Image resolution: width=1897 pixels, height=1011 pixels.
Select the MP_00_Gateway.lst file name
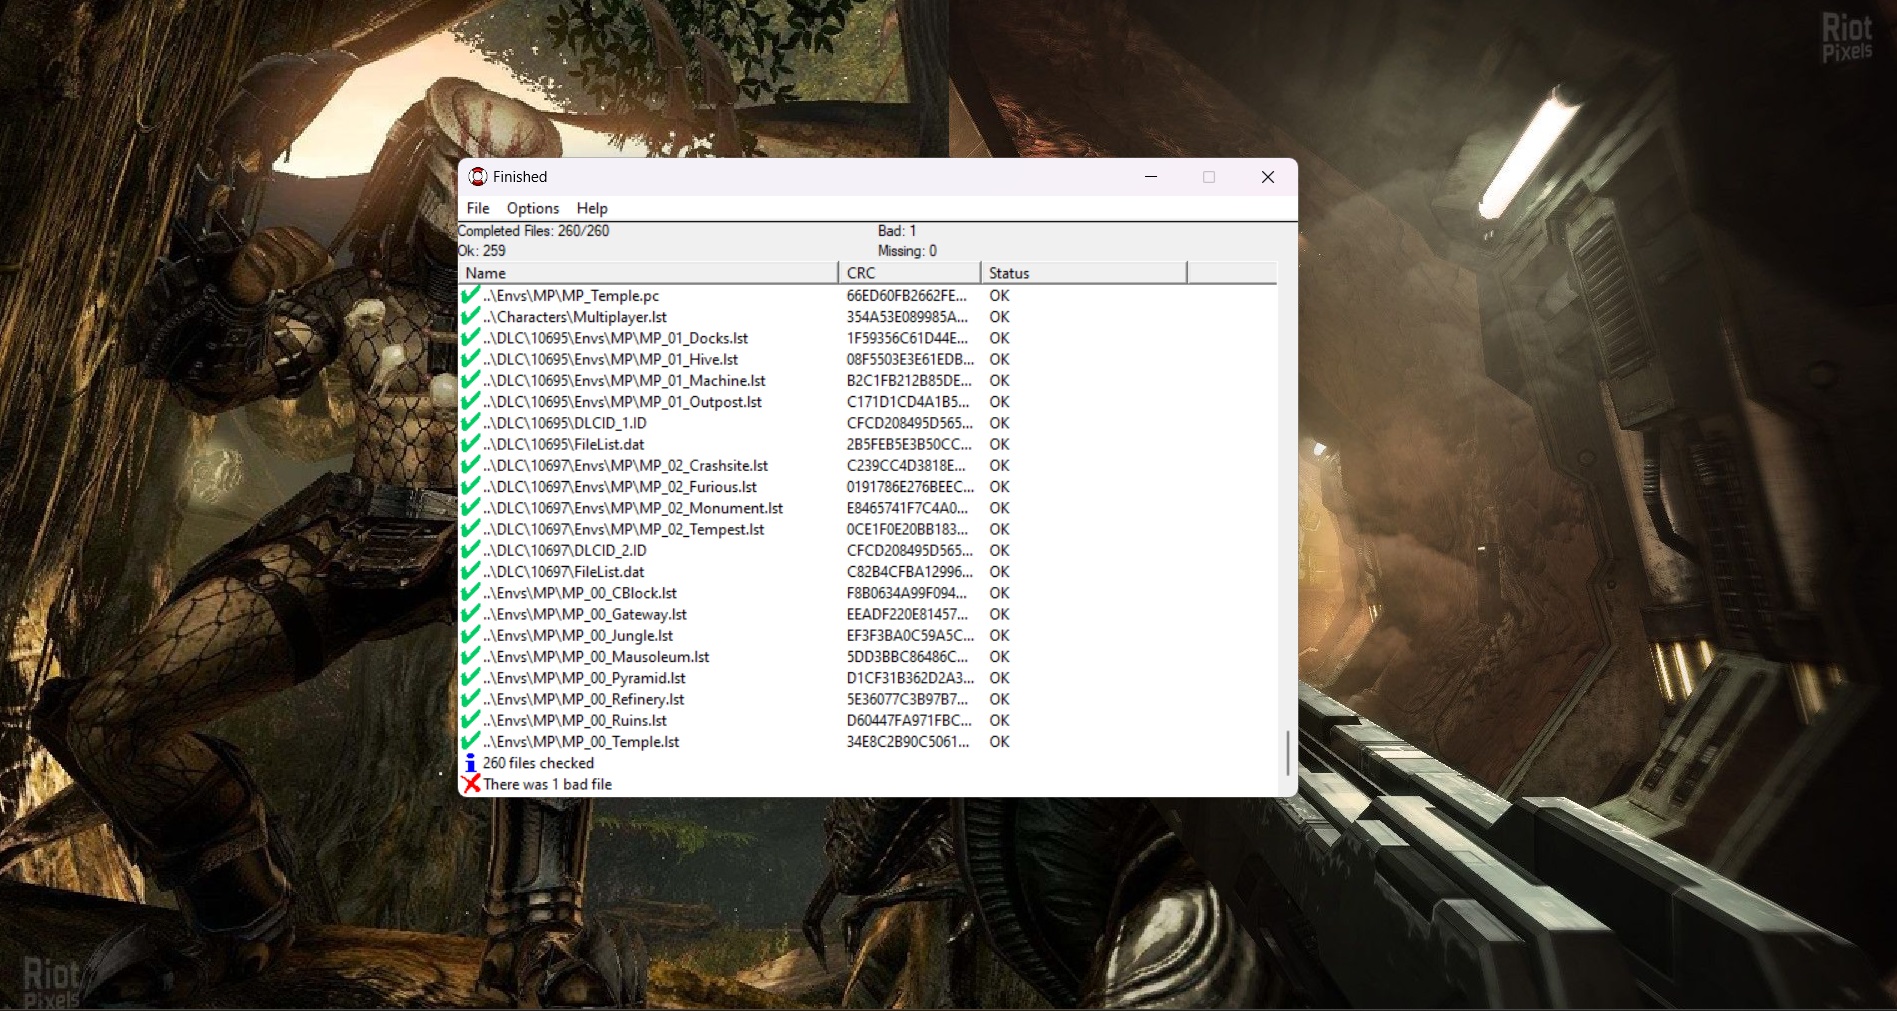click(585, 615)
